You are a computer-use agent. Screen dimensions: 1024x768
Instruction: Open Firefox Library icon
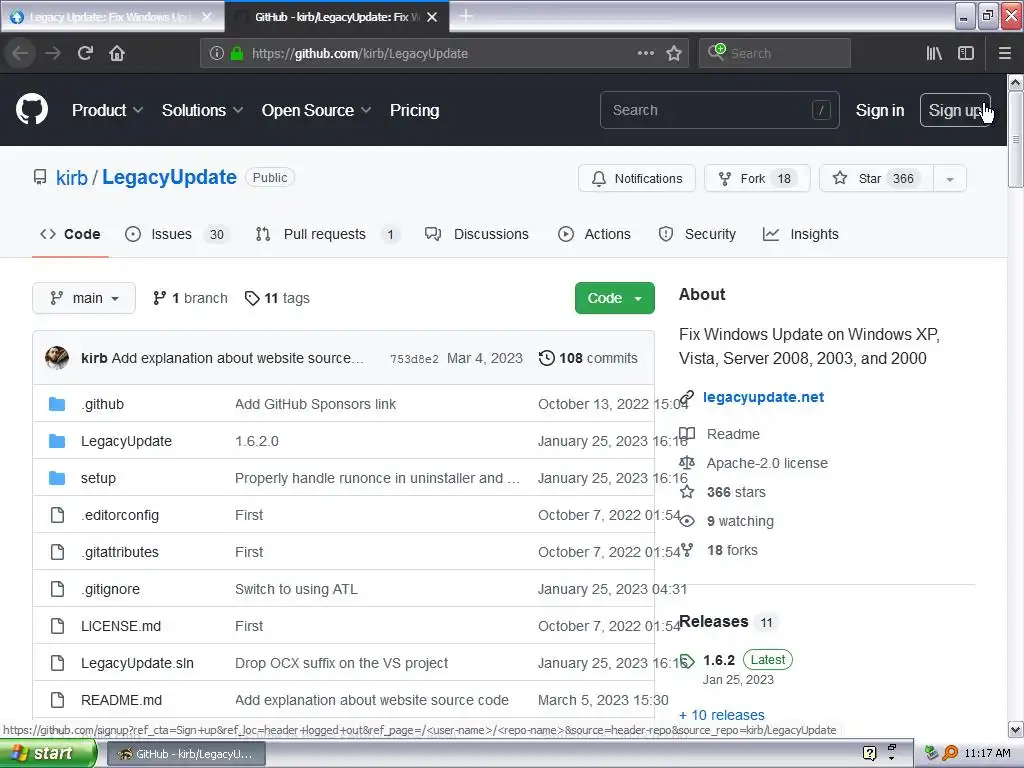(934, 53)
